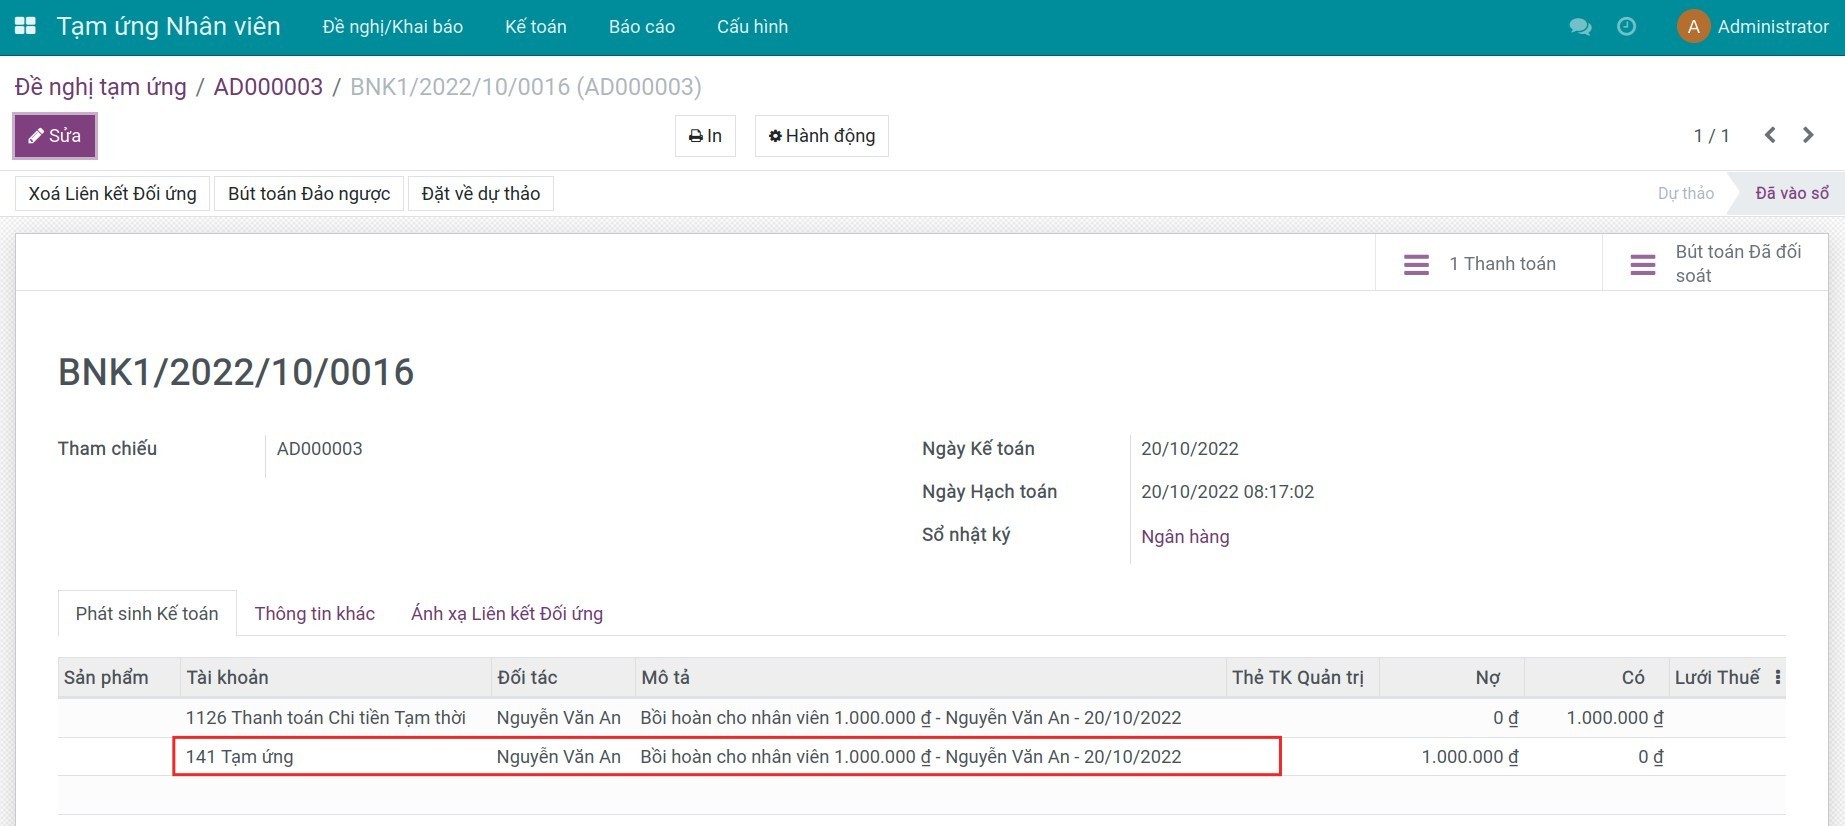Click the Administrator avatar icon

click(1693, 27)
